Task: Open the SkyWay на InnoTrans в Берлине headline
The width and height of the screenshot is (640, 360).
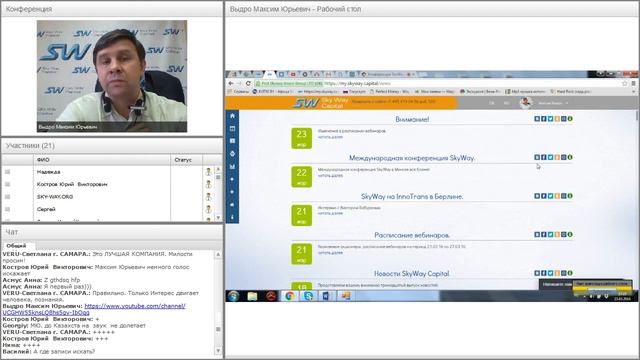Action: [412, 197]
